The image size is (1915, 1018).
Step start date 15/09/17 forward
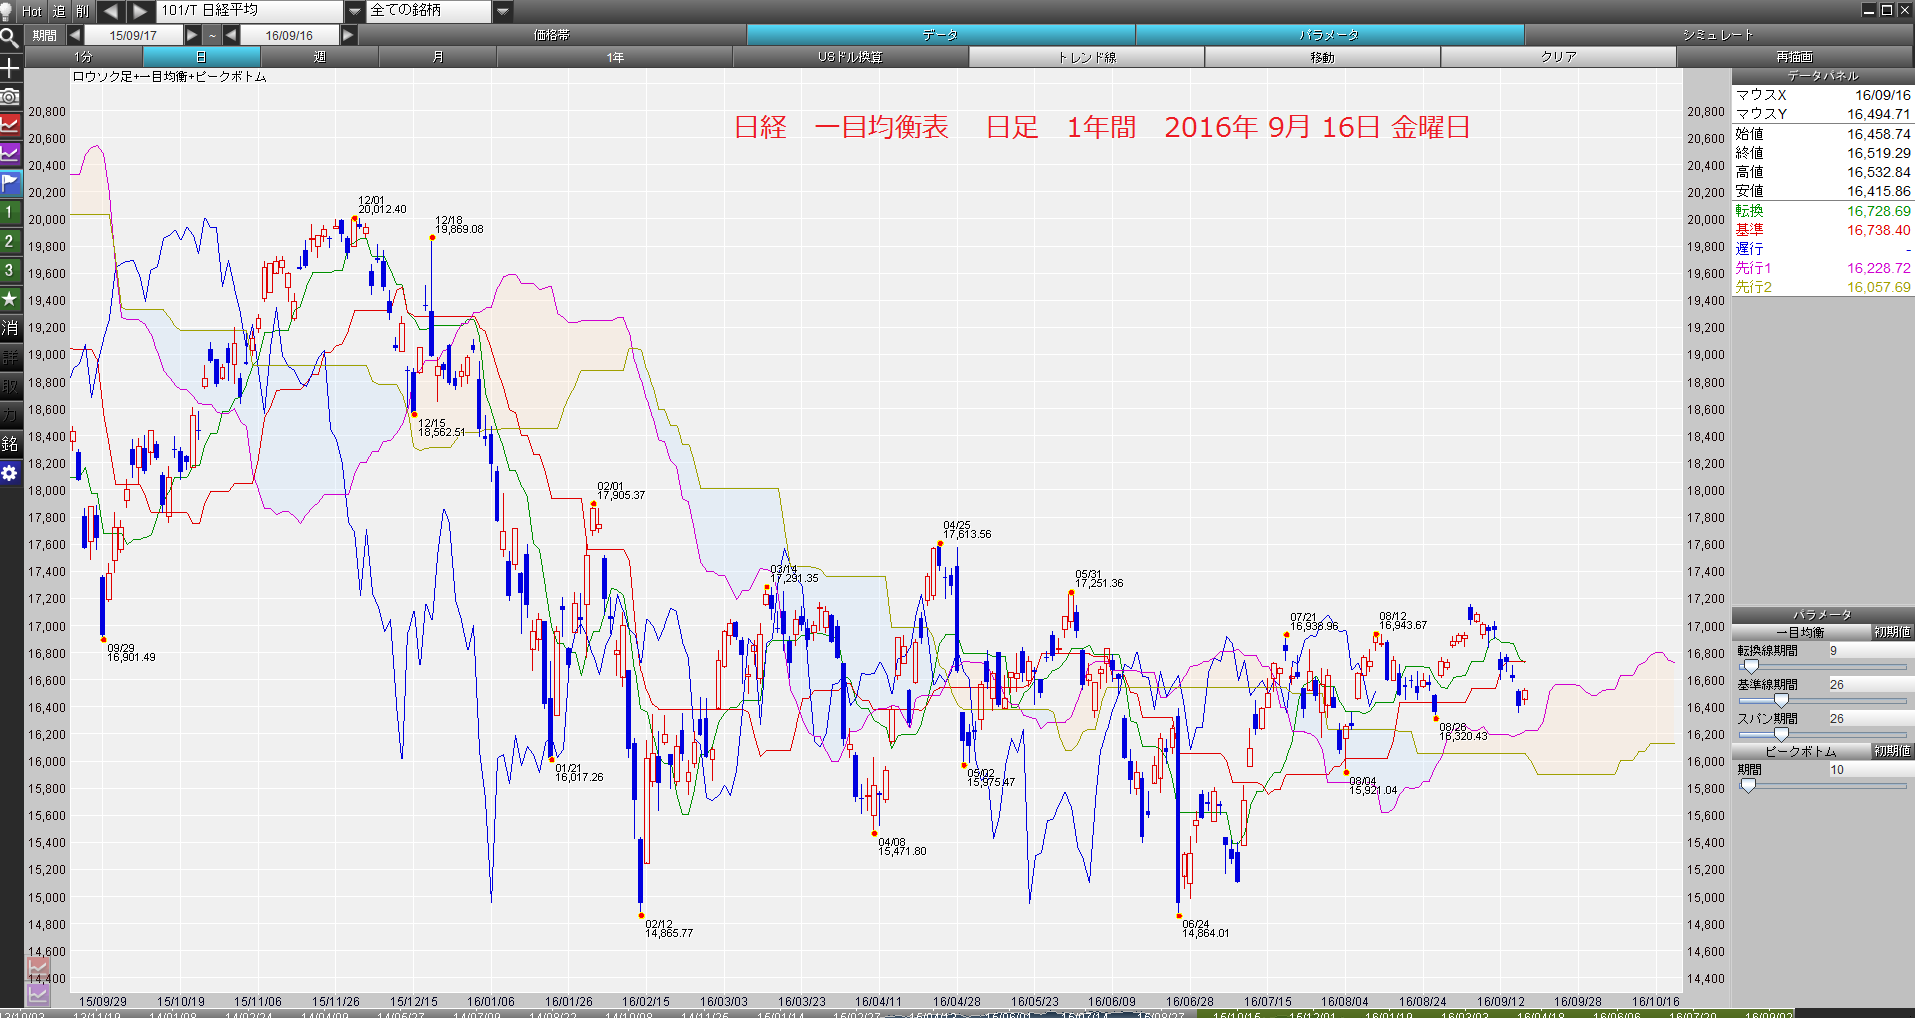coord(192,35)
